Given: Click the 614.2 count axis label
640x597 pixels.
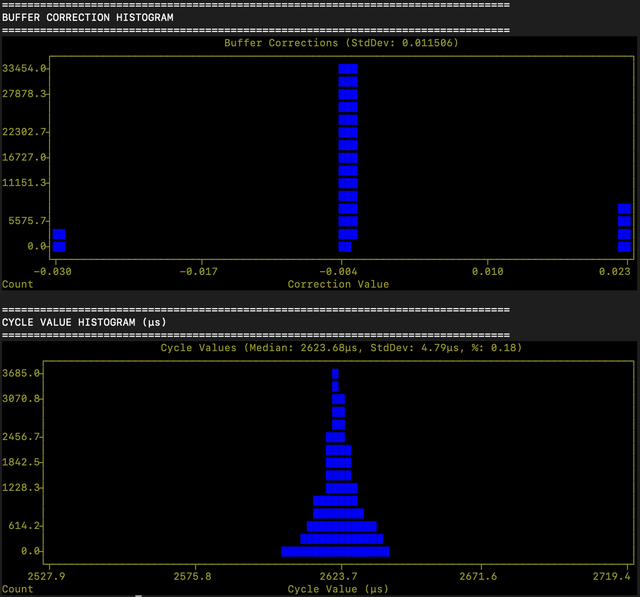Looking at the screenshot, I should [24, 526].
